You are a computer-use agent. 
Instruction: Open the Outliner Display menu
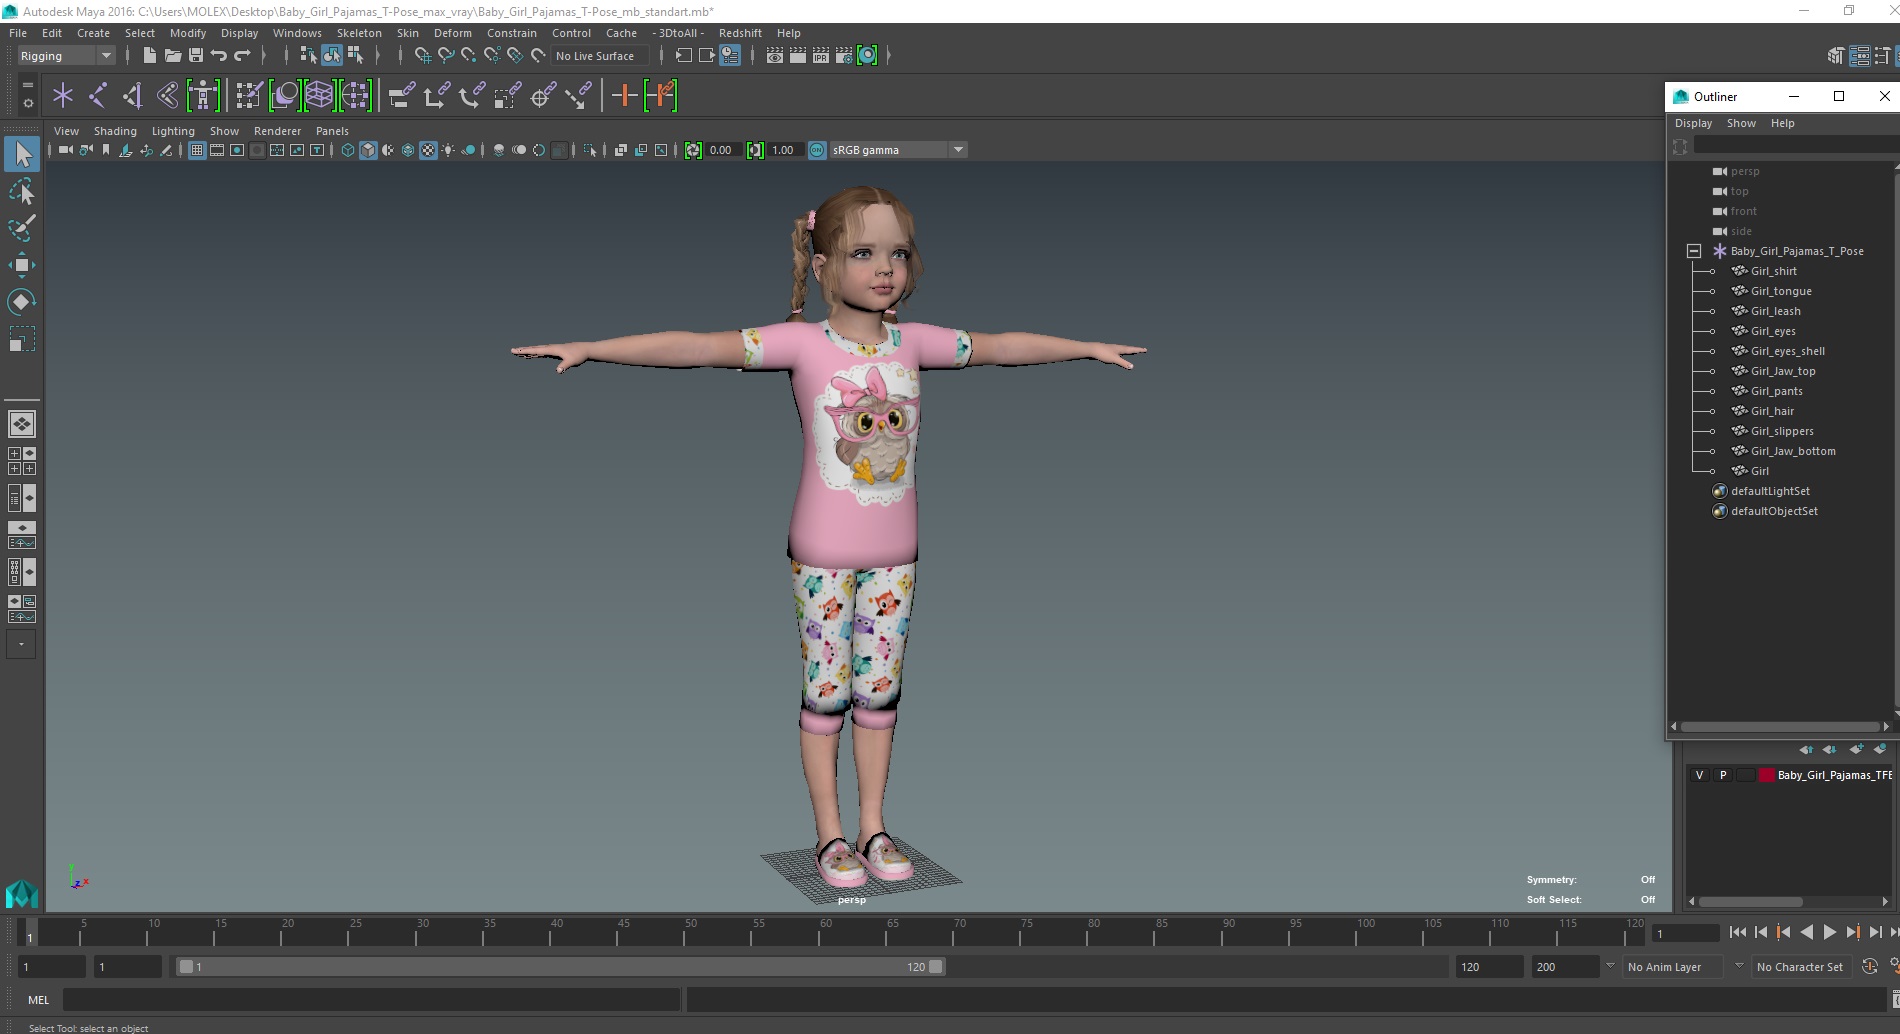pos(1693,123)
